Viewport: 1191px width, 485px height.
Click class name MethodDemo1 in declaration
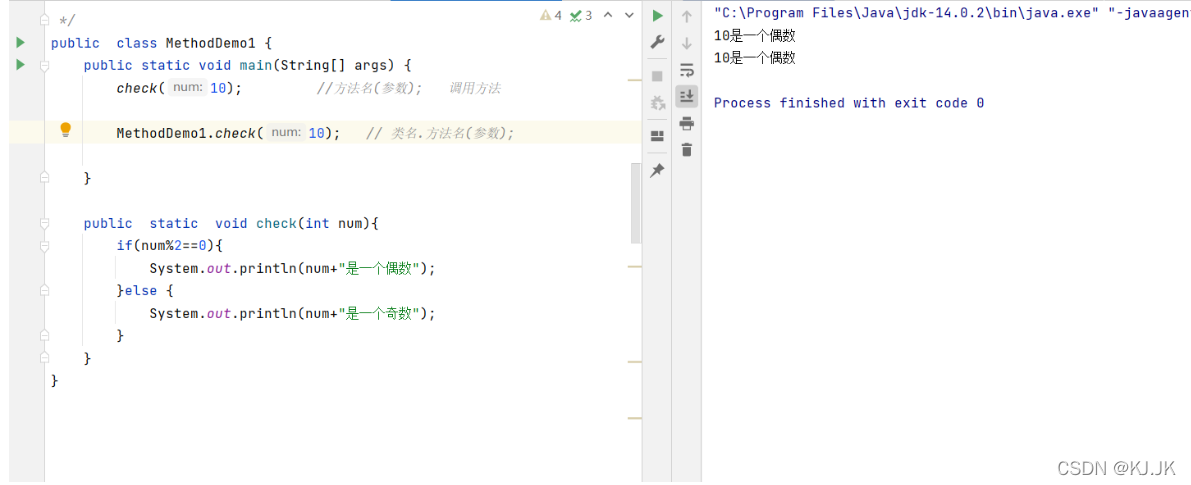[211, 43]
